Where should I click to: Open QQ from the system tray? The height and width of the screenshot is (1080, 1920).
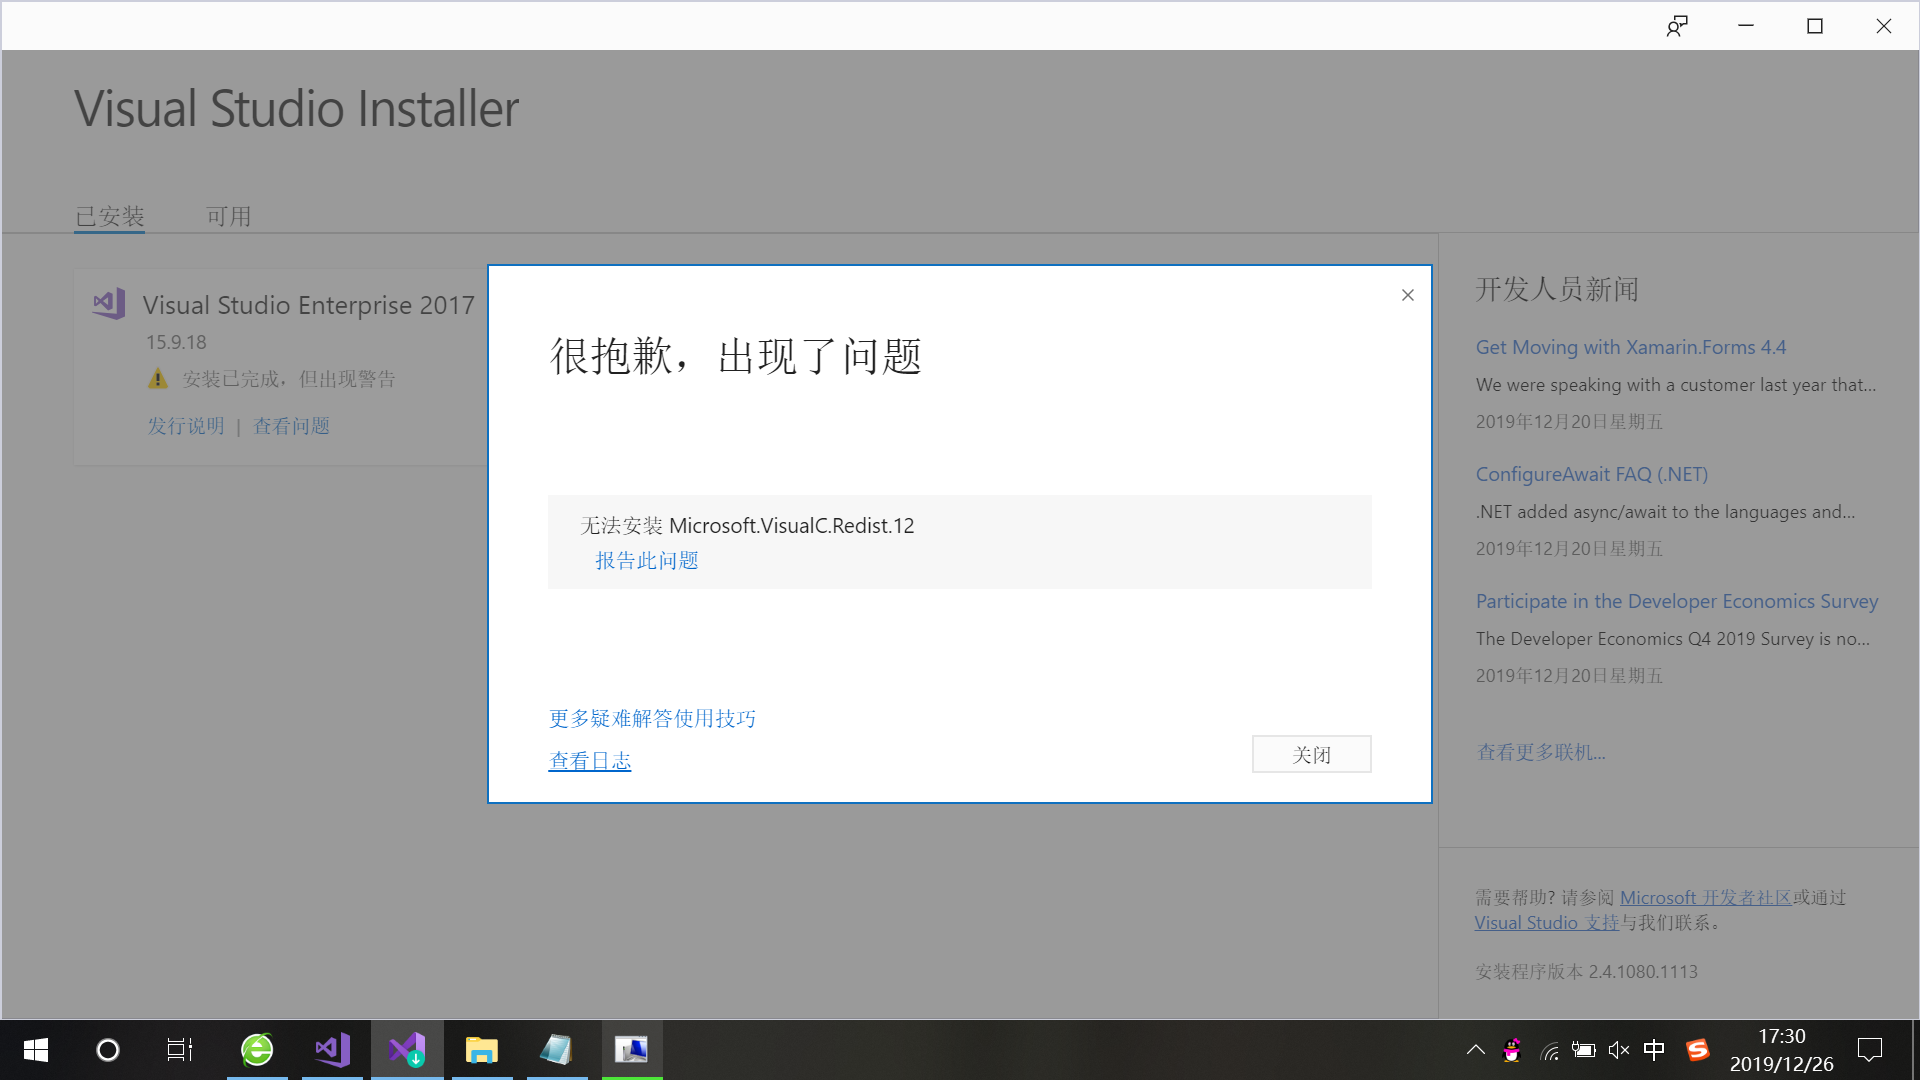[1513, 1049]
